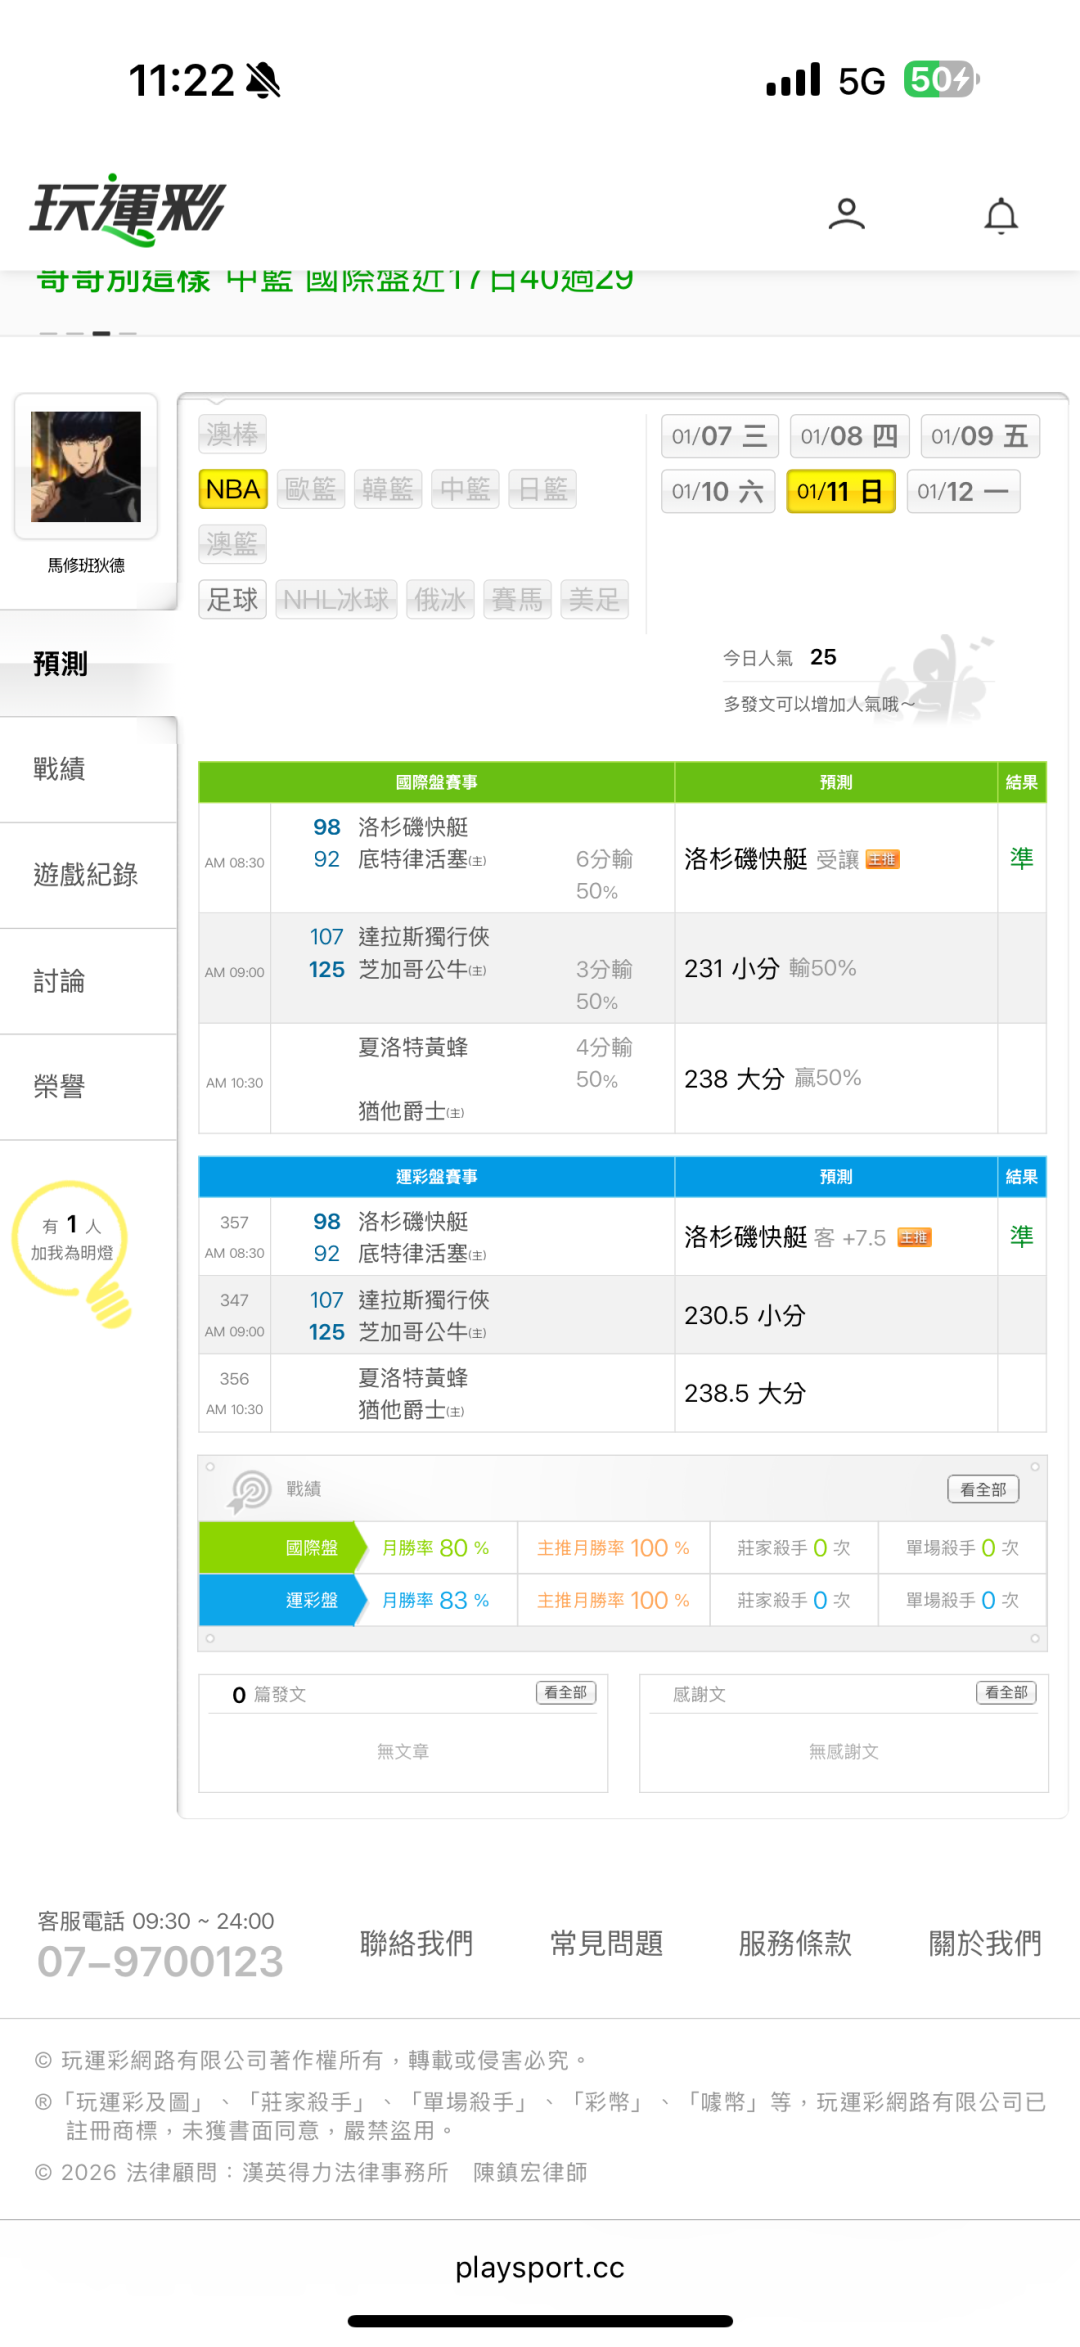The height and width of the screenshot is (2347, 1080).
Task: Select the 足球 sport filter
Action: [232, 599]
